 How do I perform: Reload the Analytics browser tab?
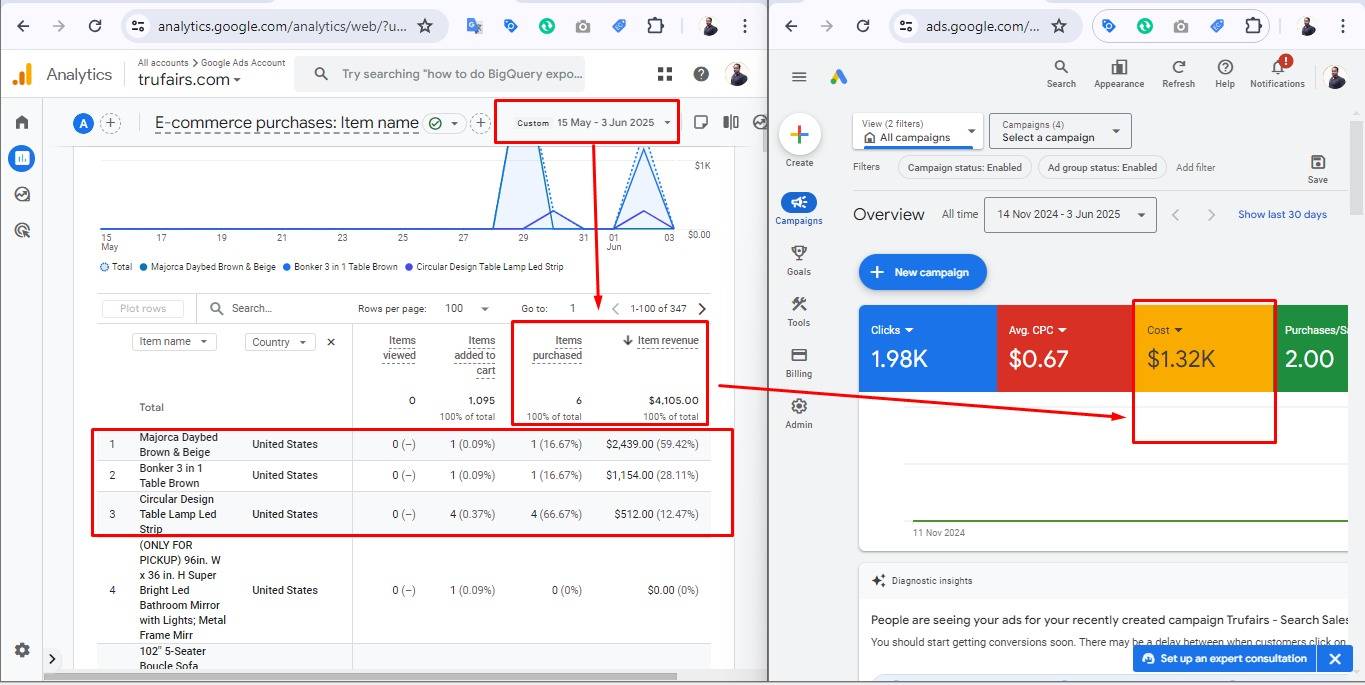click(x=94, y=26)
